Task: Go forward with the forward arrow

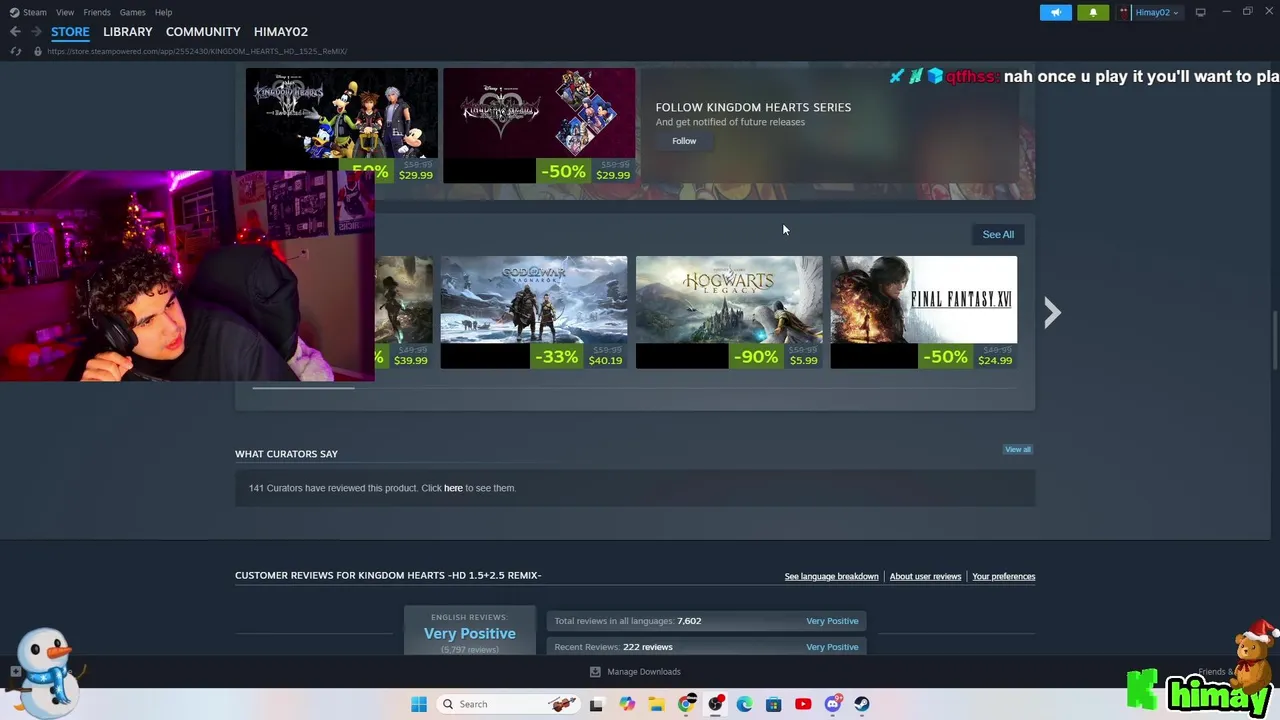Action: (x=36, y=32)
